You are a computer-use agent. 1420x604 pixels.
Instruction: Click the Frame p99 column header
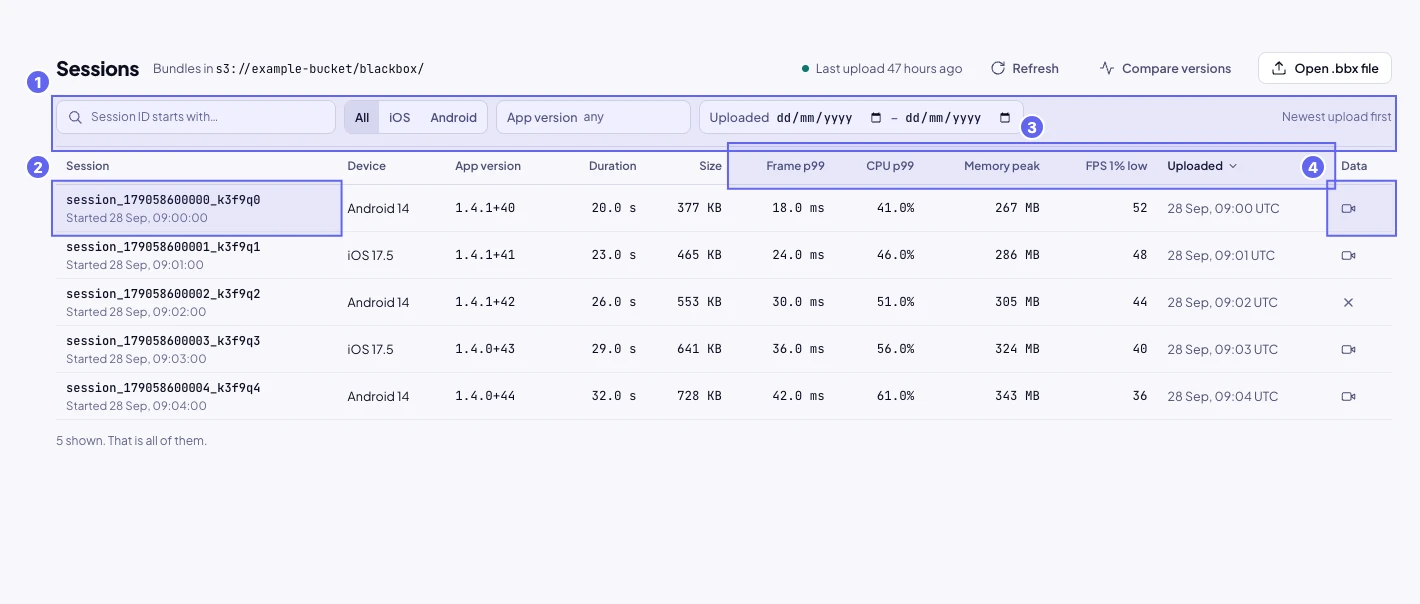pos(796,166)
